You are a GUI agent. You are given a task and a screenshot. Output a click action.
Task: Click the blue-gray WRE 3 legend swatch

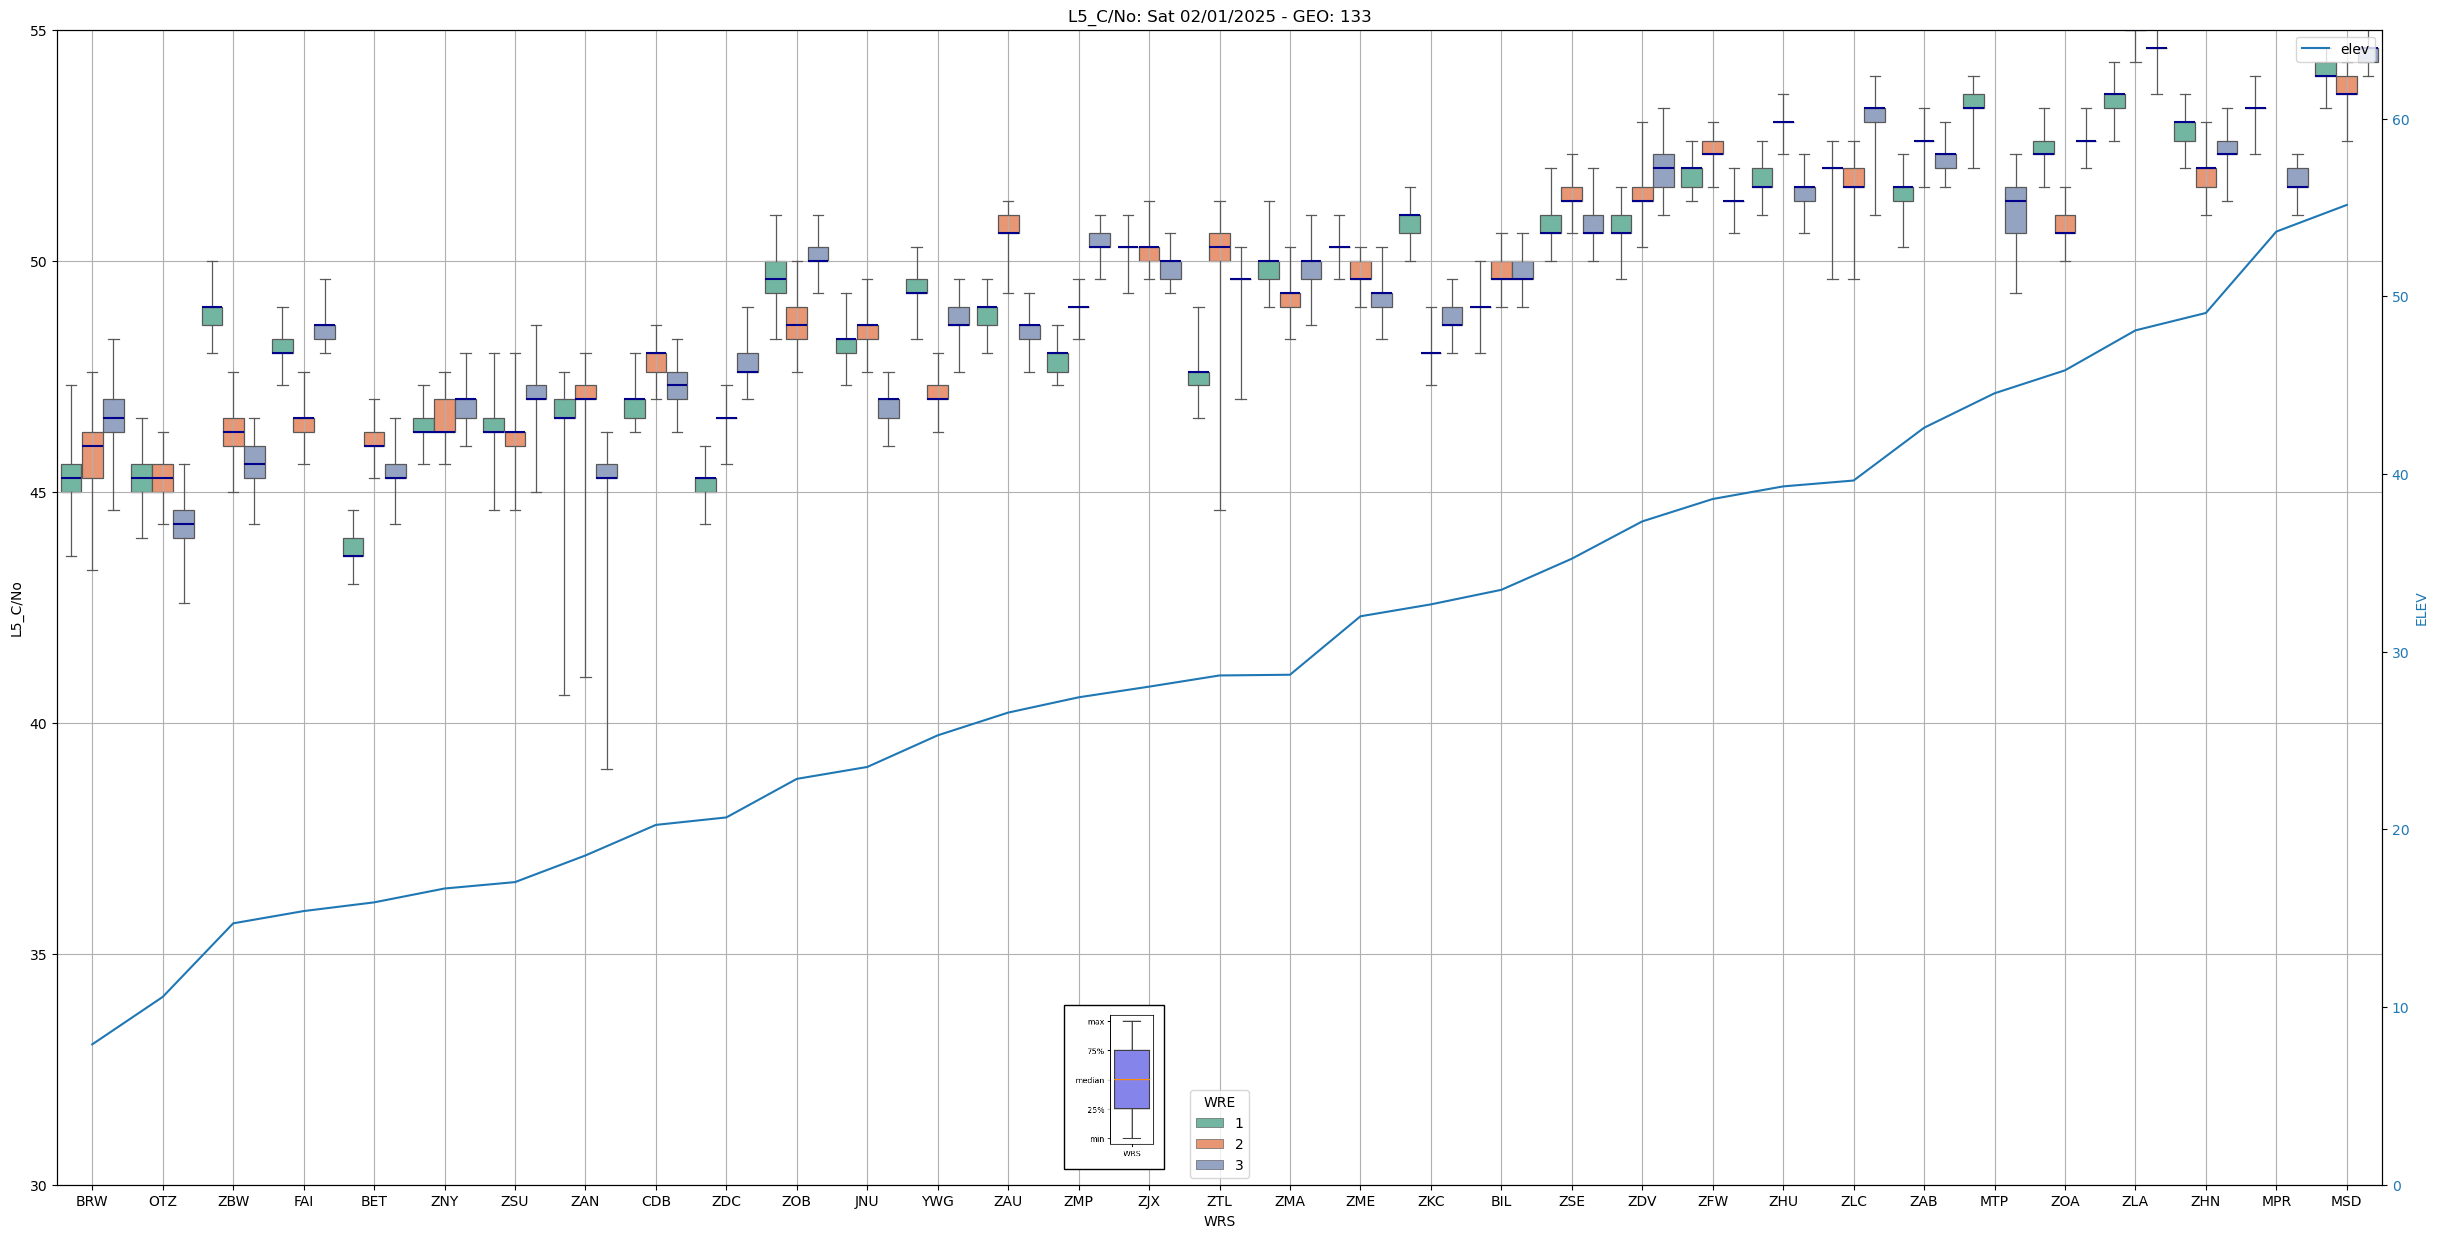click(x=1209, y=1165)
